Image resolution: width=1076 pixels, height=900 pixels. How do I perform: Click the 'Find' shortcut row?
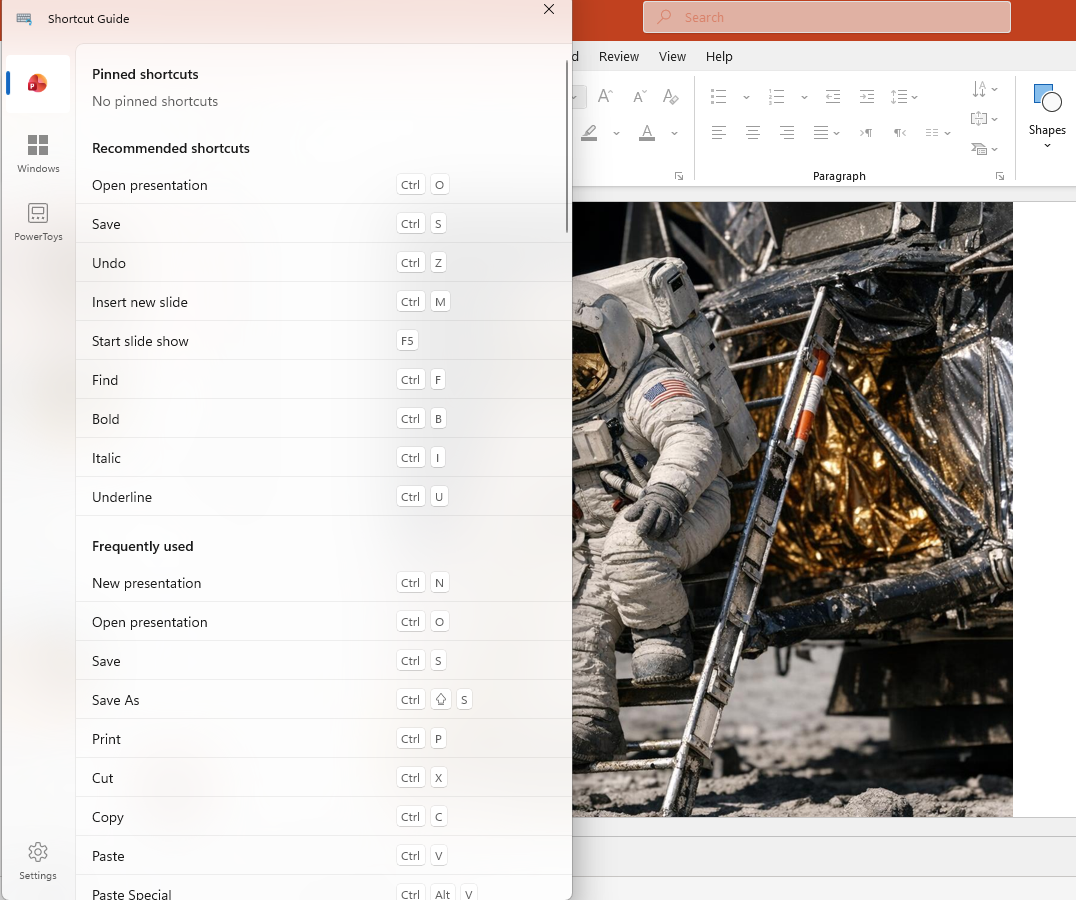[323, 380]
